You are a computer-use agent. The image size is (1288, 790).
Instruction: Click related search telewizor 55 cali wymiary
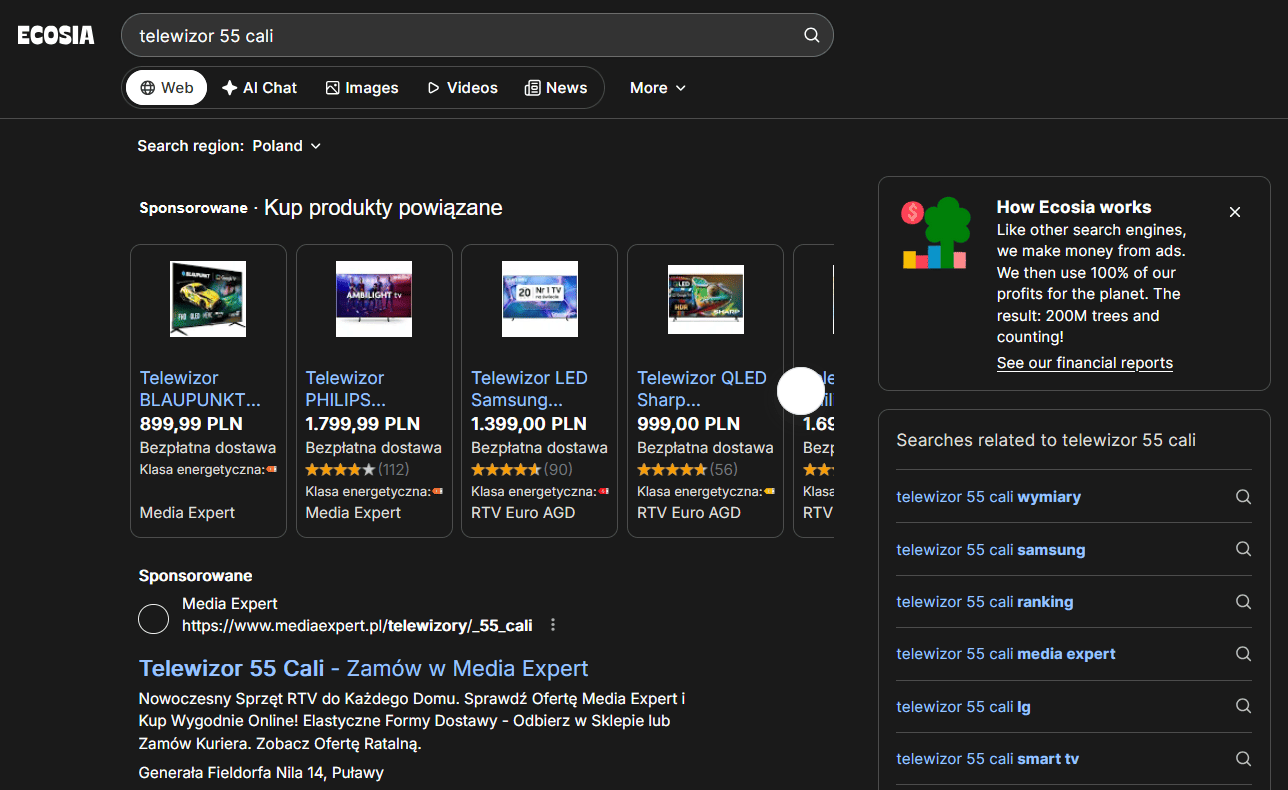pos(989,497)
